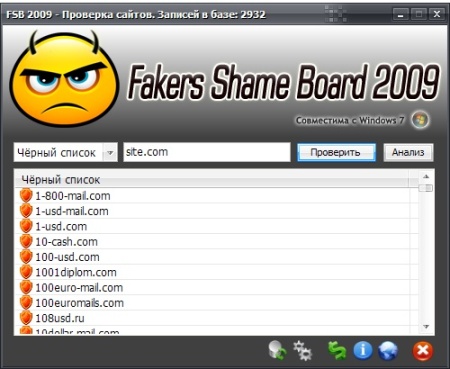Expand the Чёрный список dropdown arrow

[110, 153]
